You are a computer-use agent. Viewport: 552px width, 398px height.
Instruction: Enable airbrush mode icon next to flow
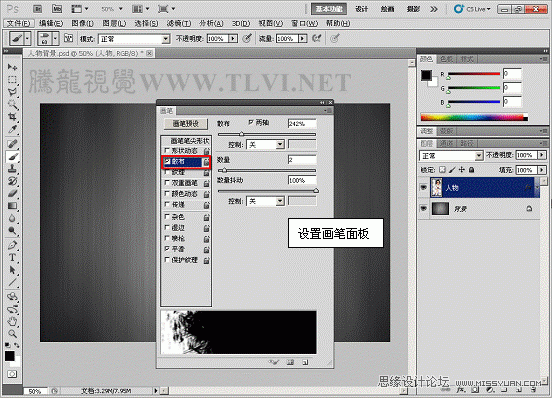pyautogui.click(x=316, y=38)
